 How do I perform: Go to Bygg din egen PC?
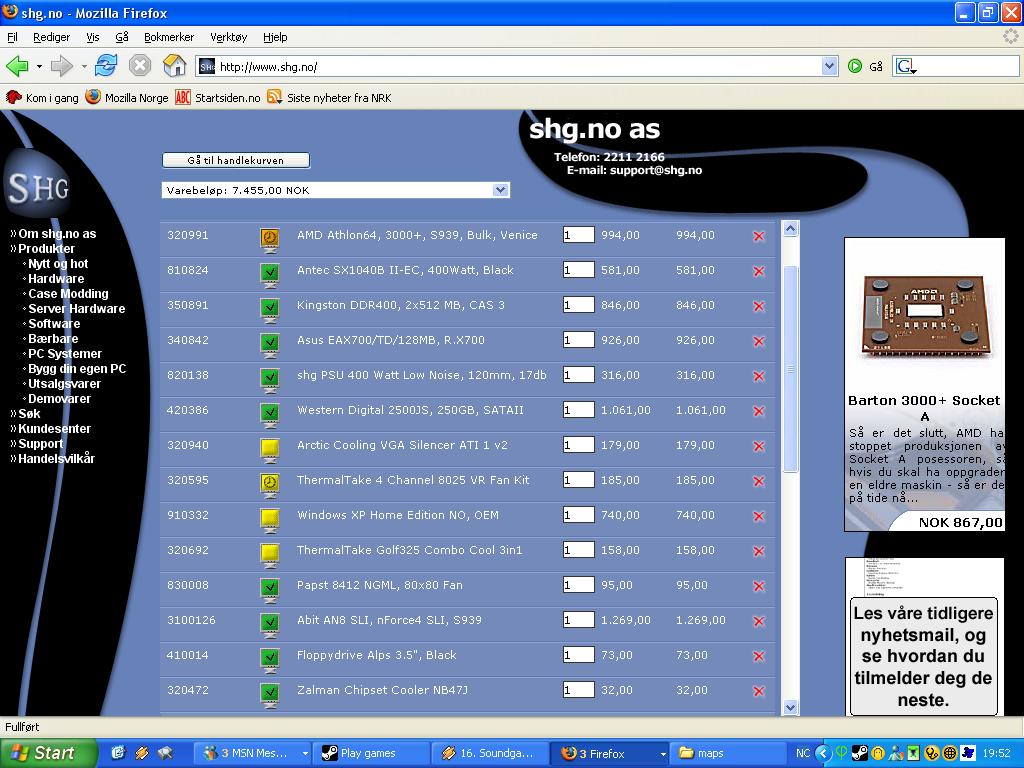(x=77, y=369)
